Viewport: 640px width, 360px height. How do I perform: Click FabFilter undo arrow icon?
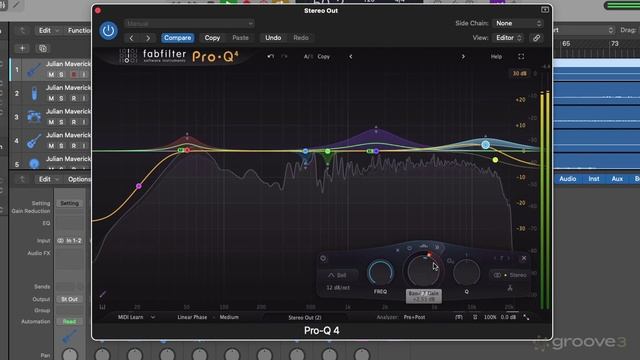(x=271, y=56)
